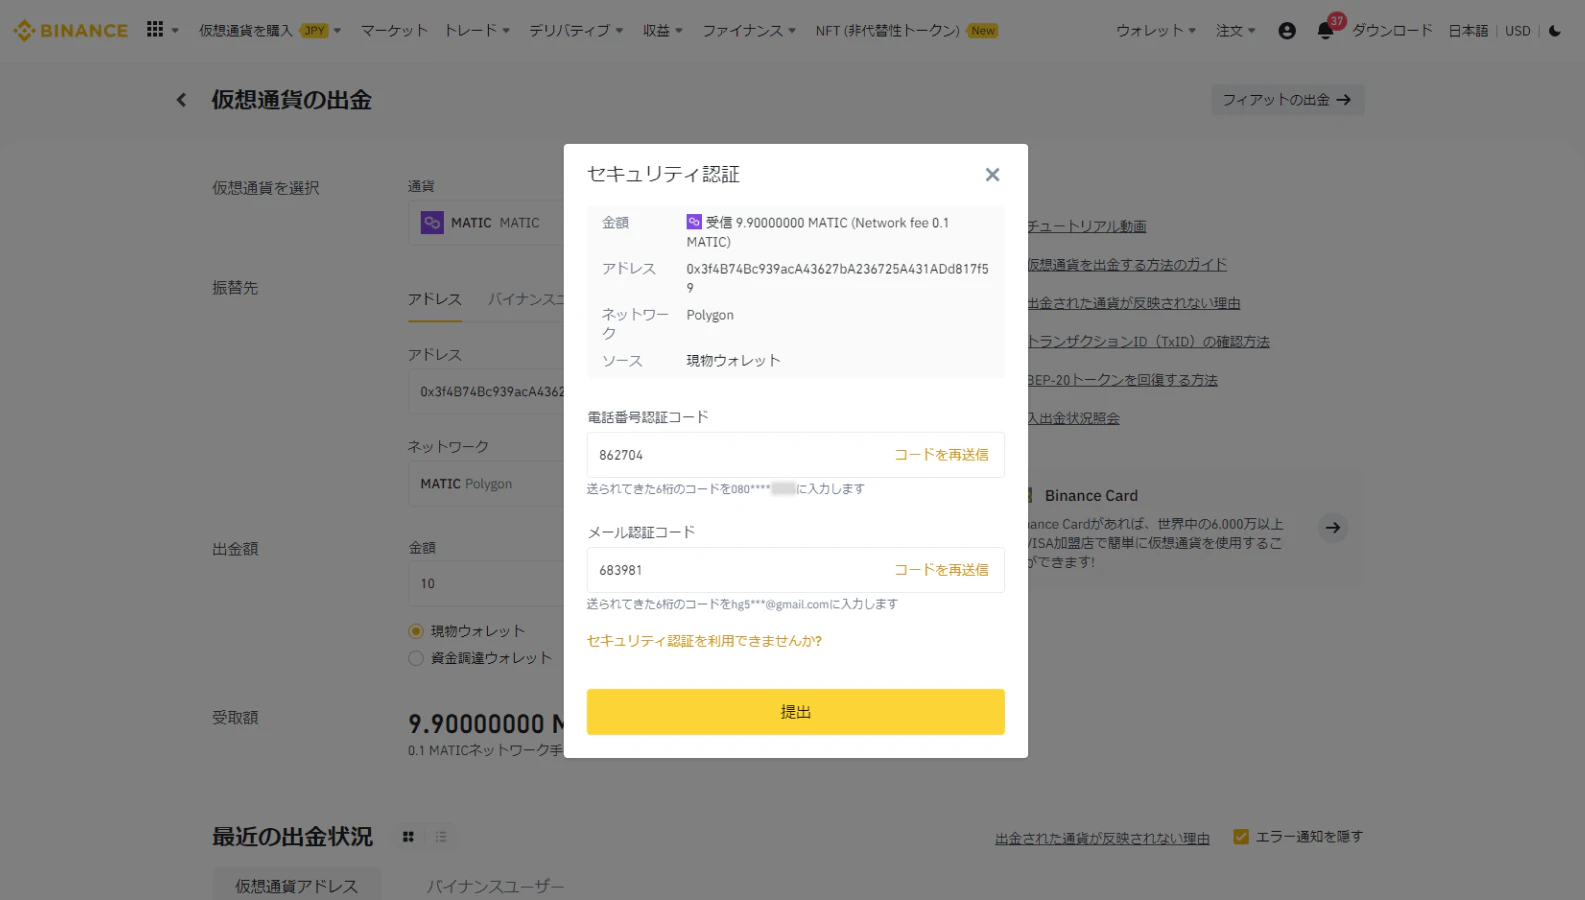This screenshot has width=1585, height=900.
Task: Select 資金調達ウォレット radio option
Action: click(416, 658)
